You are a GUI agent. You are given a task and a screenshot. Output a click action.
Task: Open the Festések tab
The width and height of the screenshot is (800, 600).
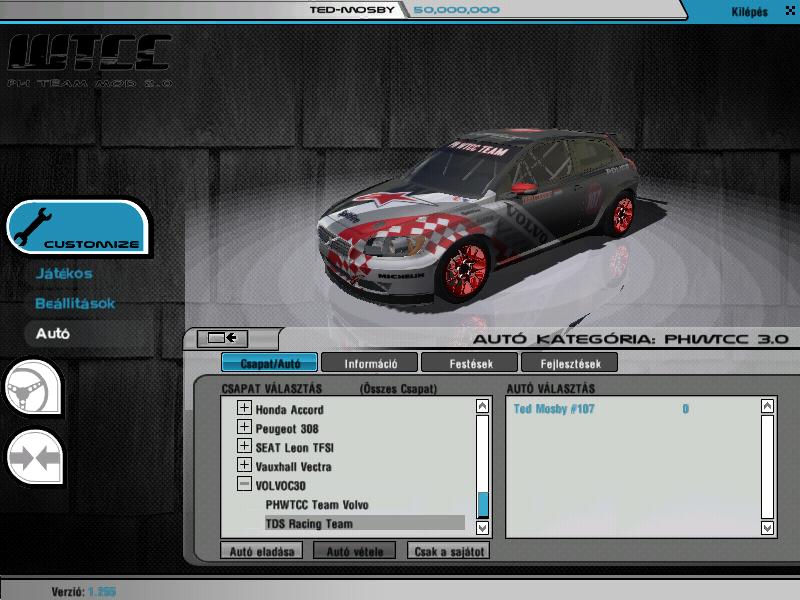470,363
